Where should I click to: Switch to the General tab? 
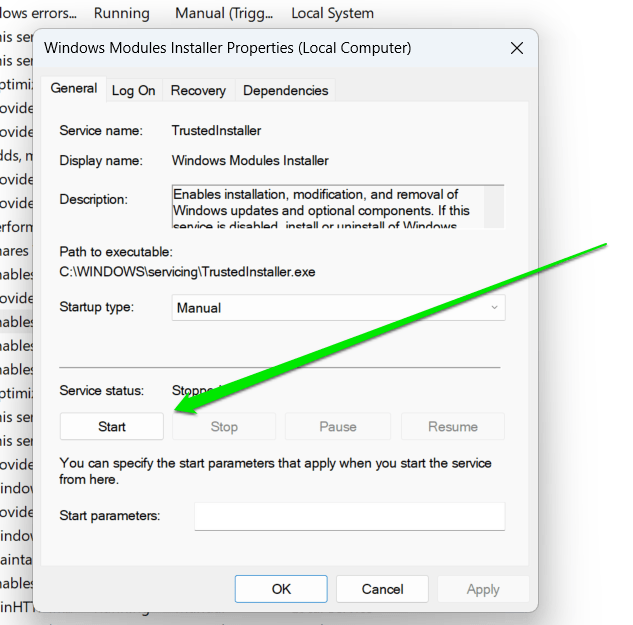[x=74, y=88]
